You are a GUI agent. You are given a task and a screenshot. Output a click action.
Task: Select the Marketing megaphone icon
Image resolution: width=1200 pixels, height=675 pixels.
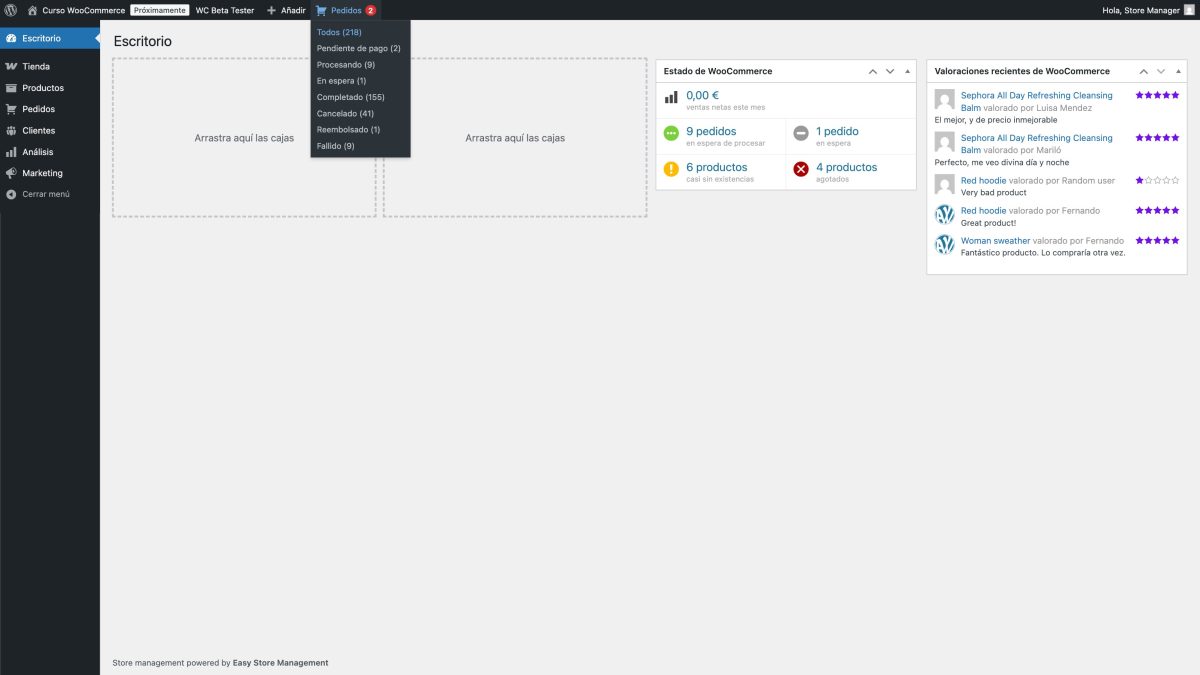pyautogui.click(x=10, y=172)
